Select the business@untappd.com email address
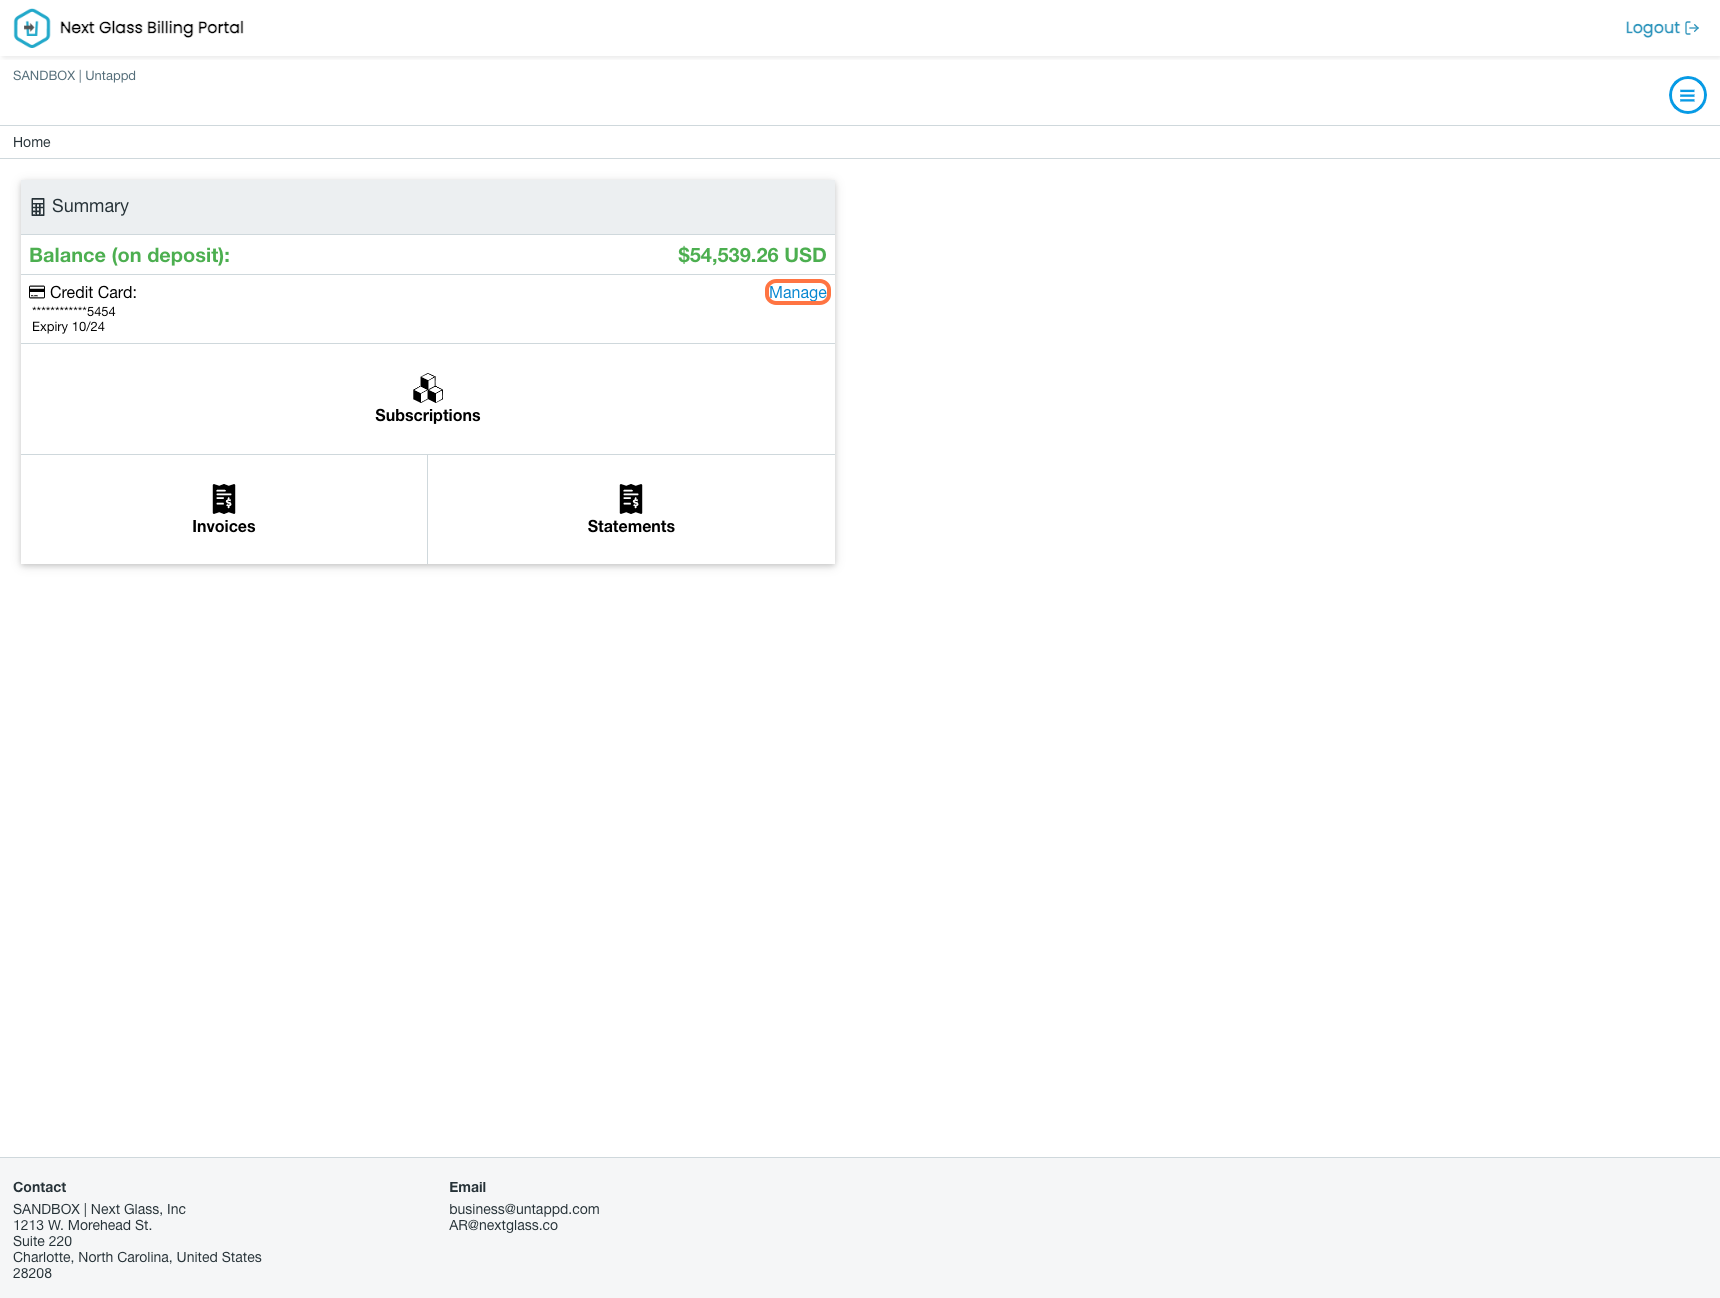This screenshot has width=1720, height=1298. coord(524,1209)
